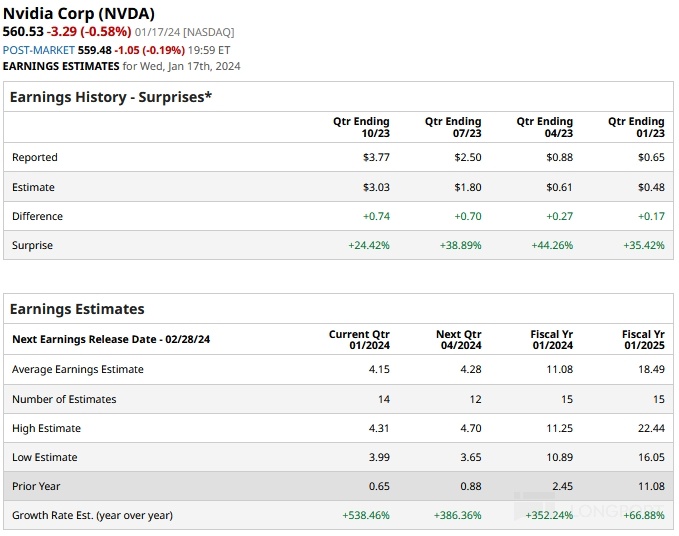Screen dimensions: 679x536
Task: Select the Difference row label
Action: [37, 216]
